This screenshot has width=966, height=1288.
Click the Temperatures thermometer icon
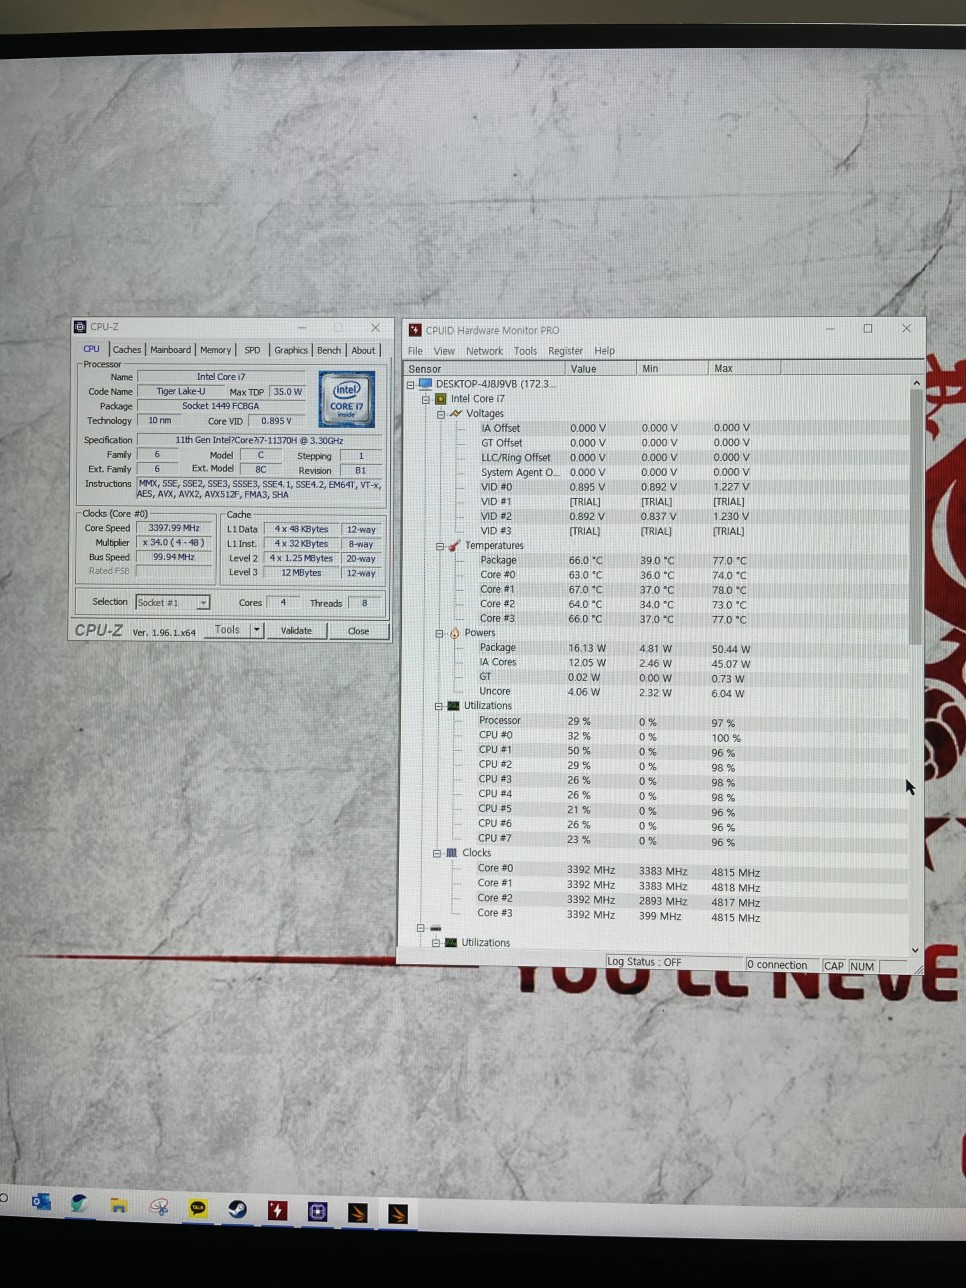(x=455, y=545)
